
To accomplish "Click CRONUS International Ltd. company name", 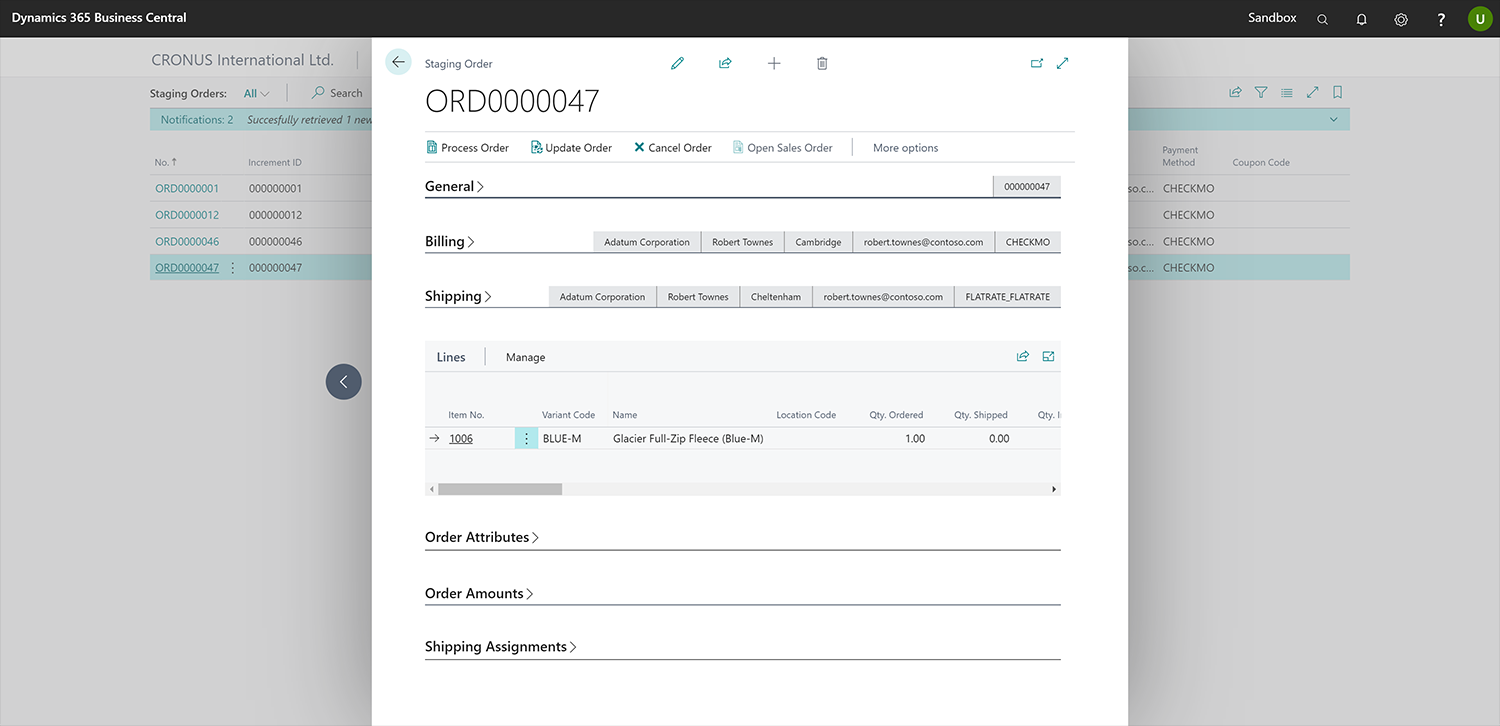I will pyautogui.click(x=242, y=60).
